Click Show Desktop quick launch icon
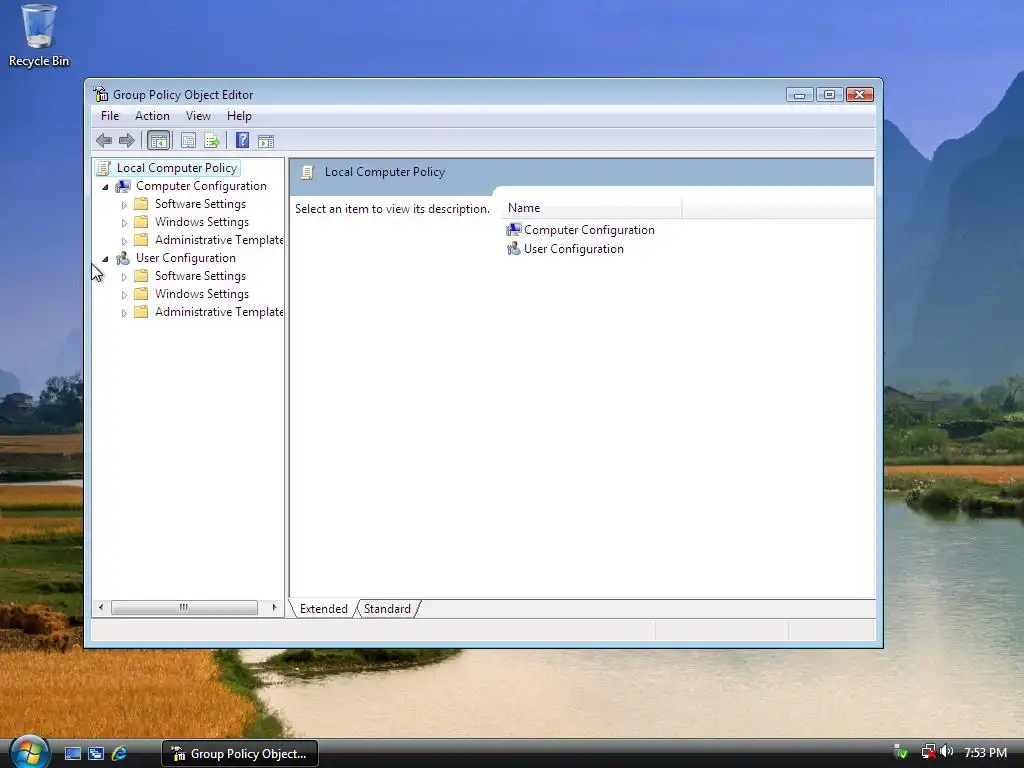1024x768 pixels. [73, 754]
